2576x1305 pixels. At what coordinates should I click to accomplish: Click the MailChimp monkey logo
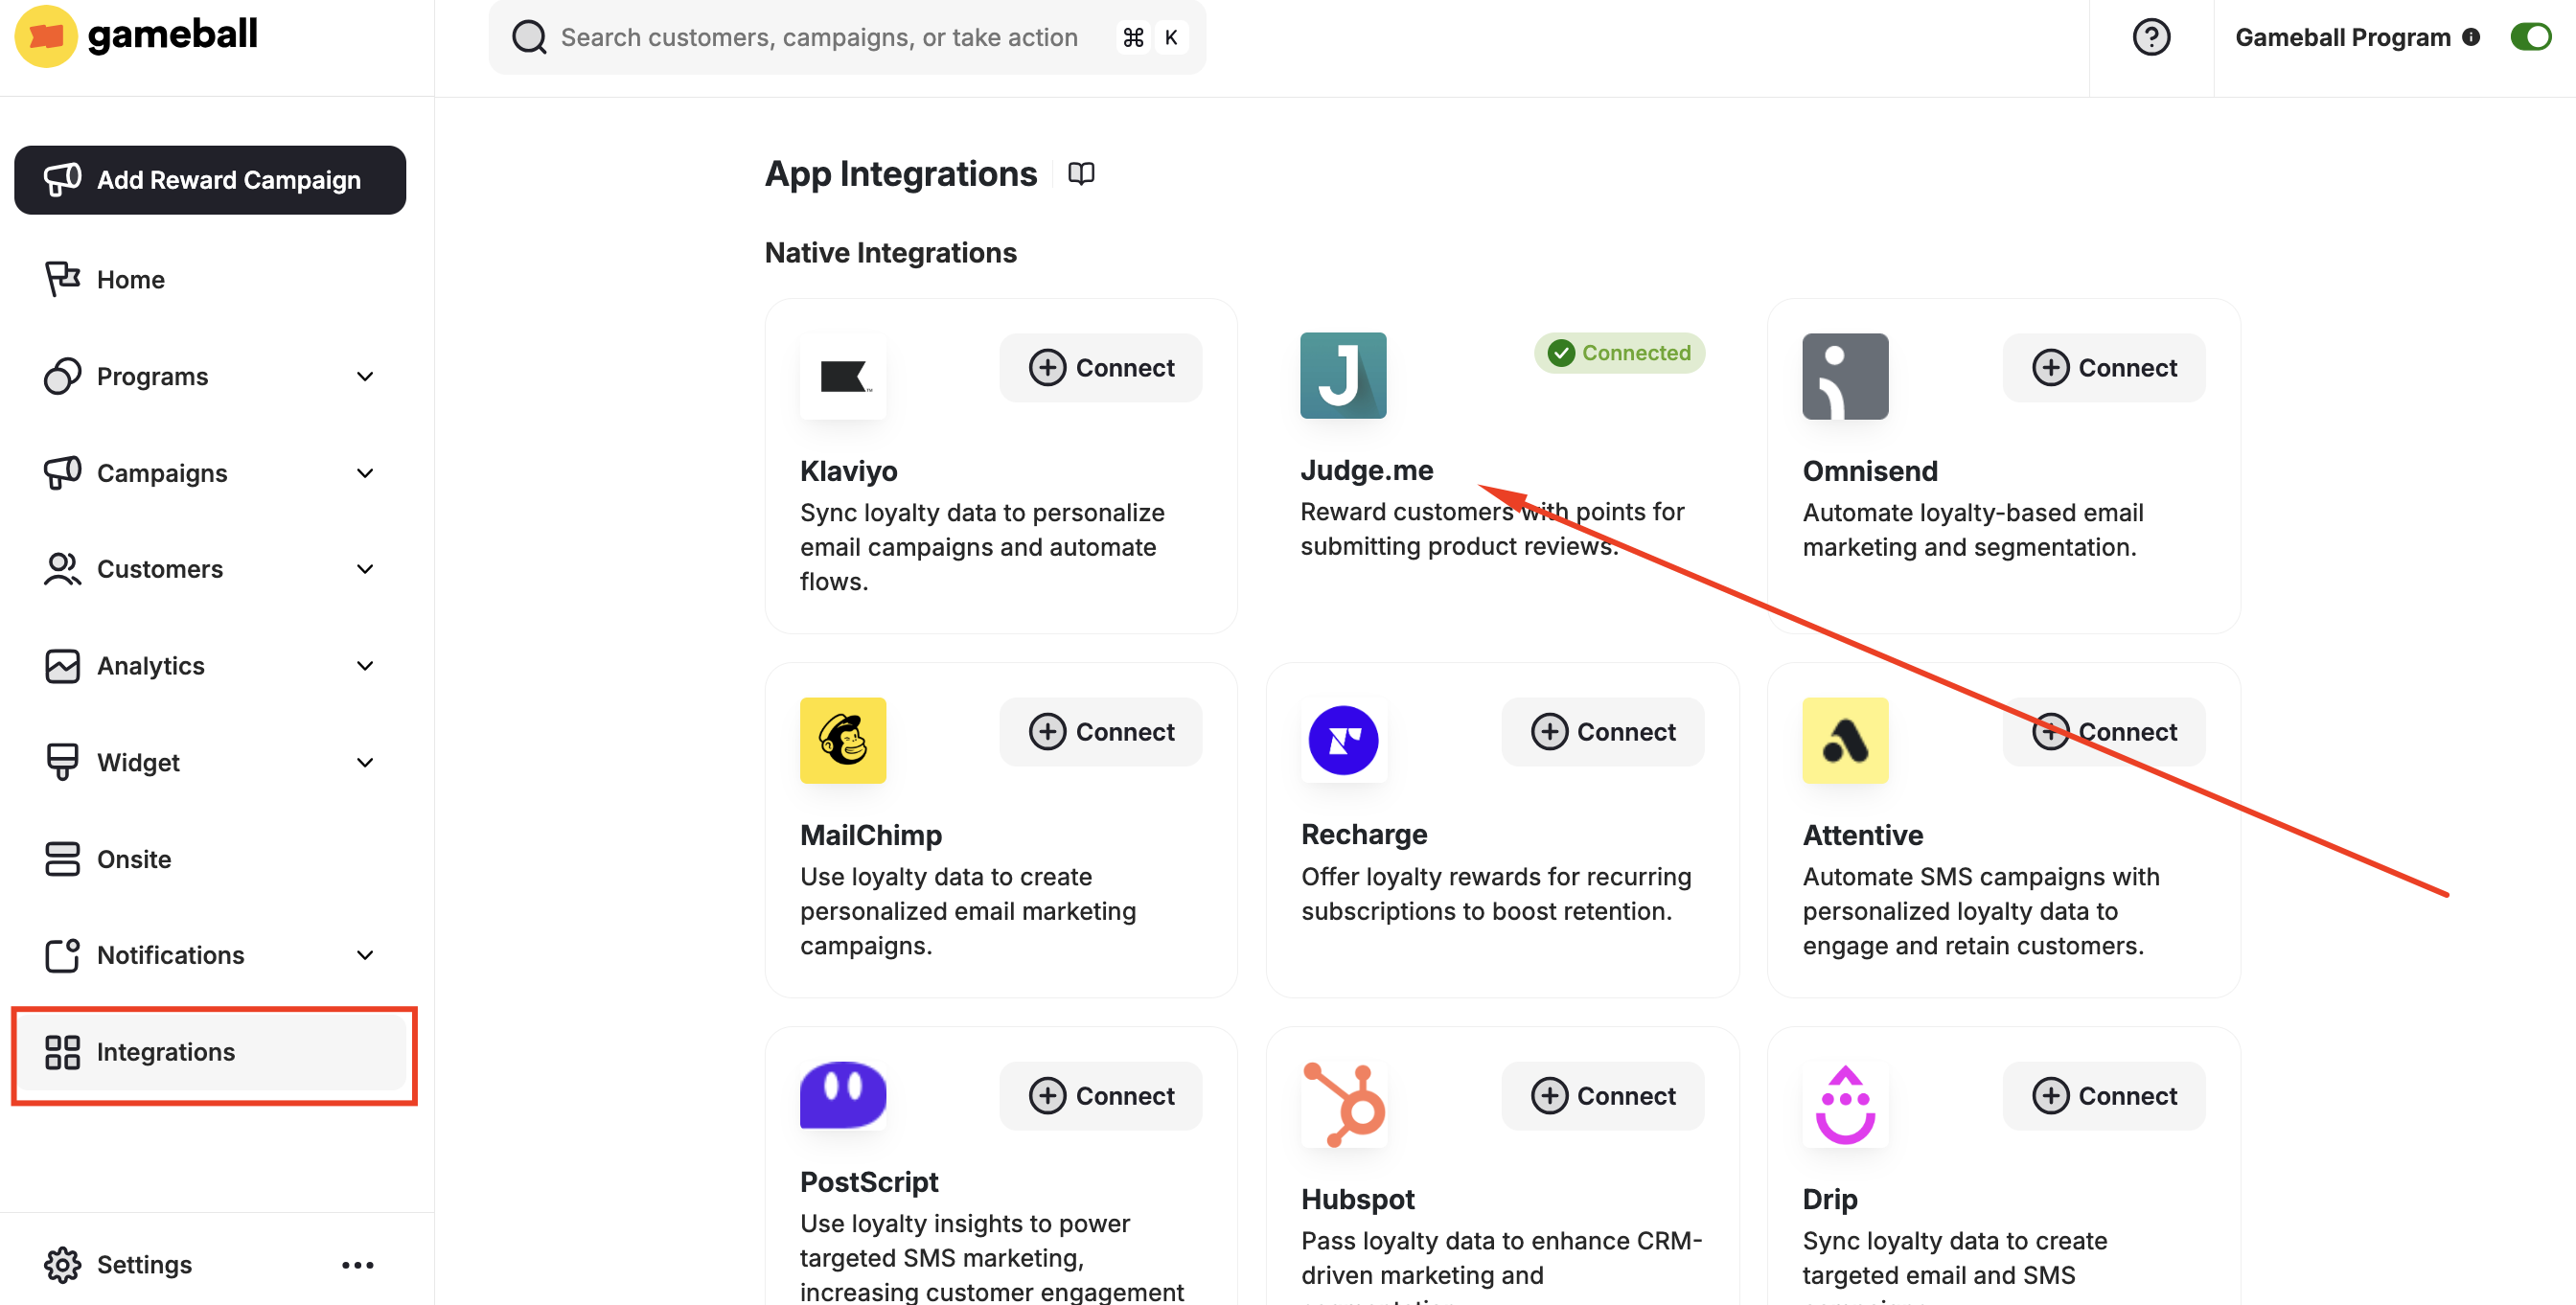[x=842, y=740]
